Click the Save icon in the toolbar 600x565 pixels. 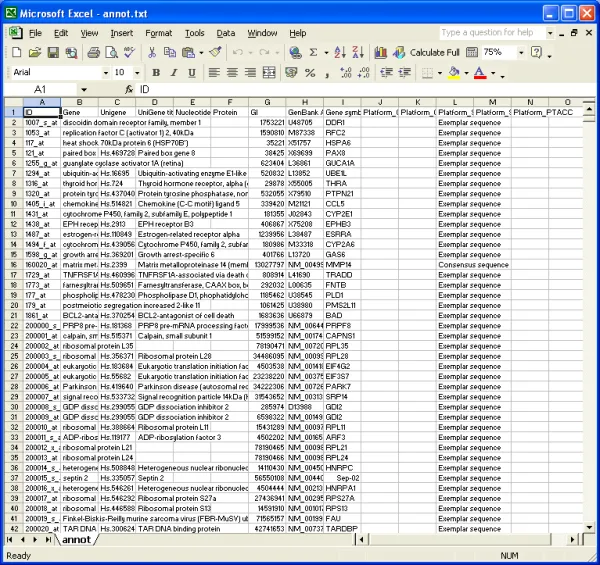point(50,52)
